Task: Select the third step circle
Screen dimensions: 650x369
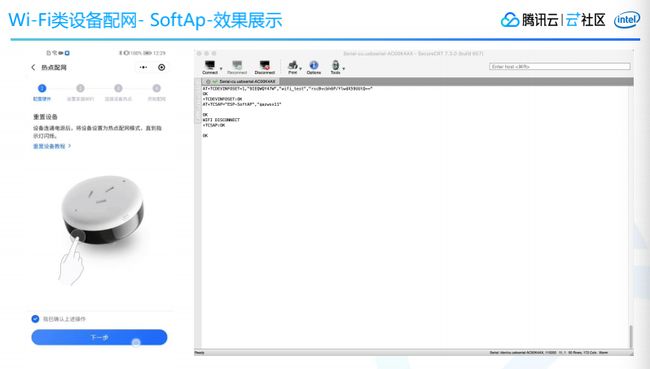Action: tap(119, 88)
